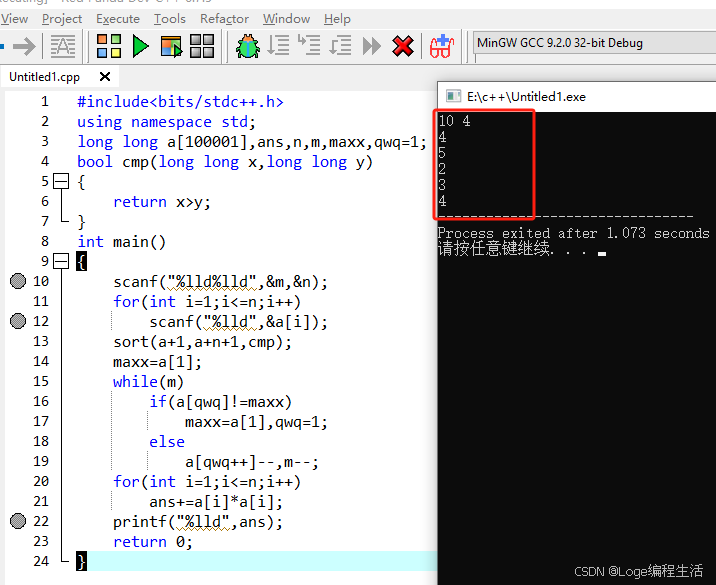Stop execution with the red X icon
This screenshot has width=716, height=585.
[403, 46]
